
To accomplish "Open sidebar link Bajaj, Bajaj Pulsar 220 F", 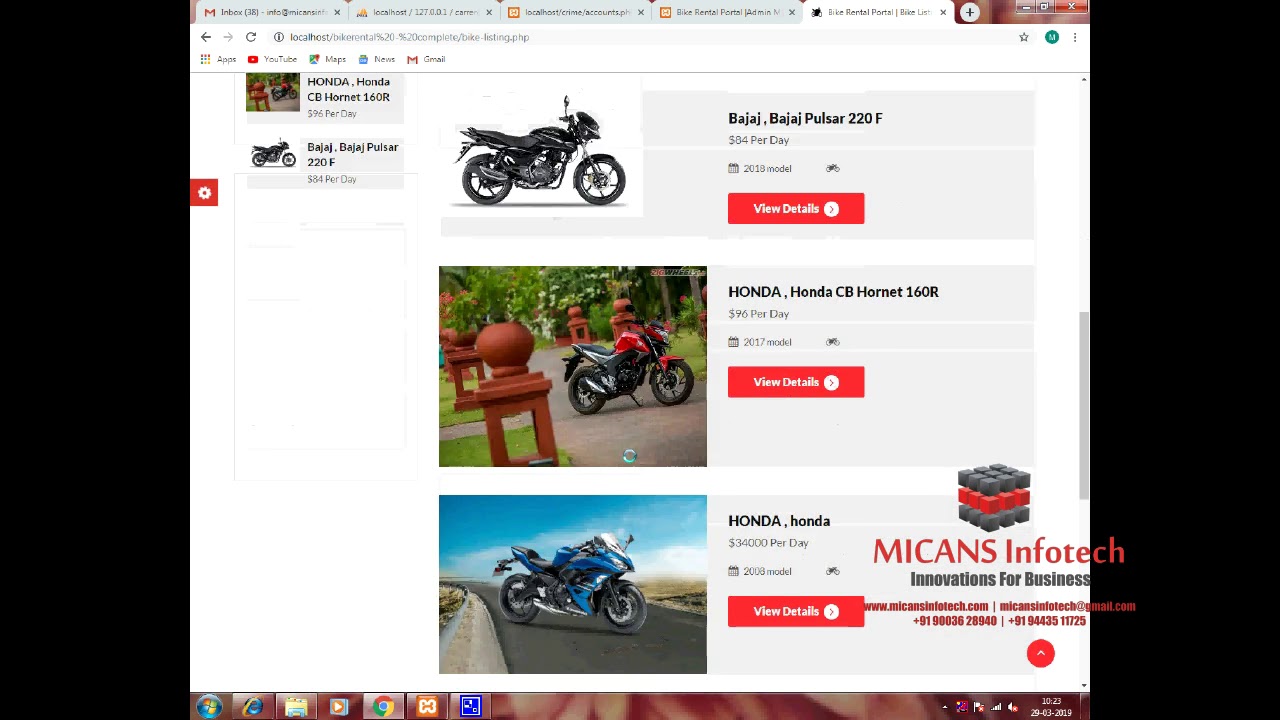I will (353, 154).
